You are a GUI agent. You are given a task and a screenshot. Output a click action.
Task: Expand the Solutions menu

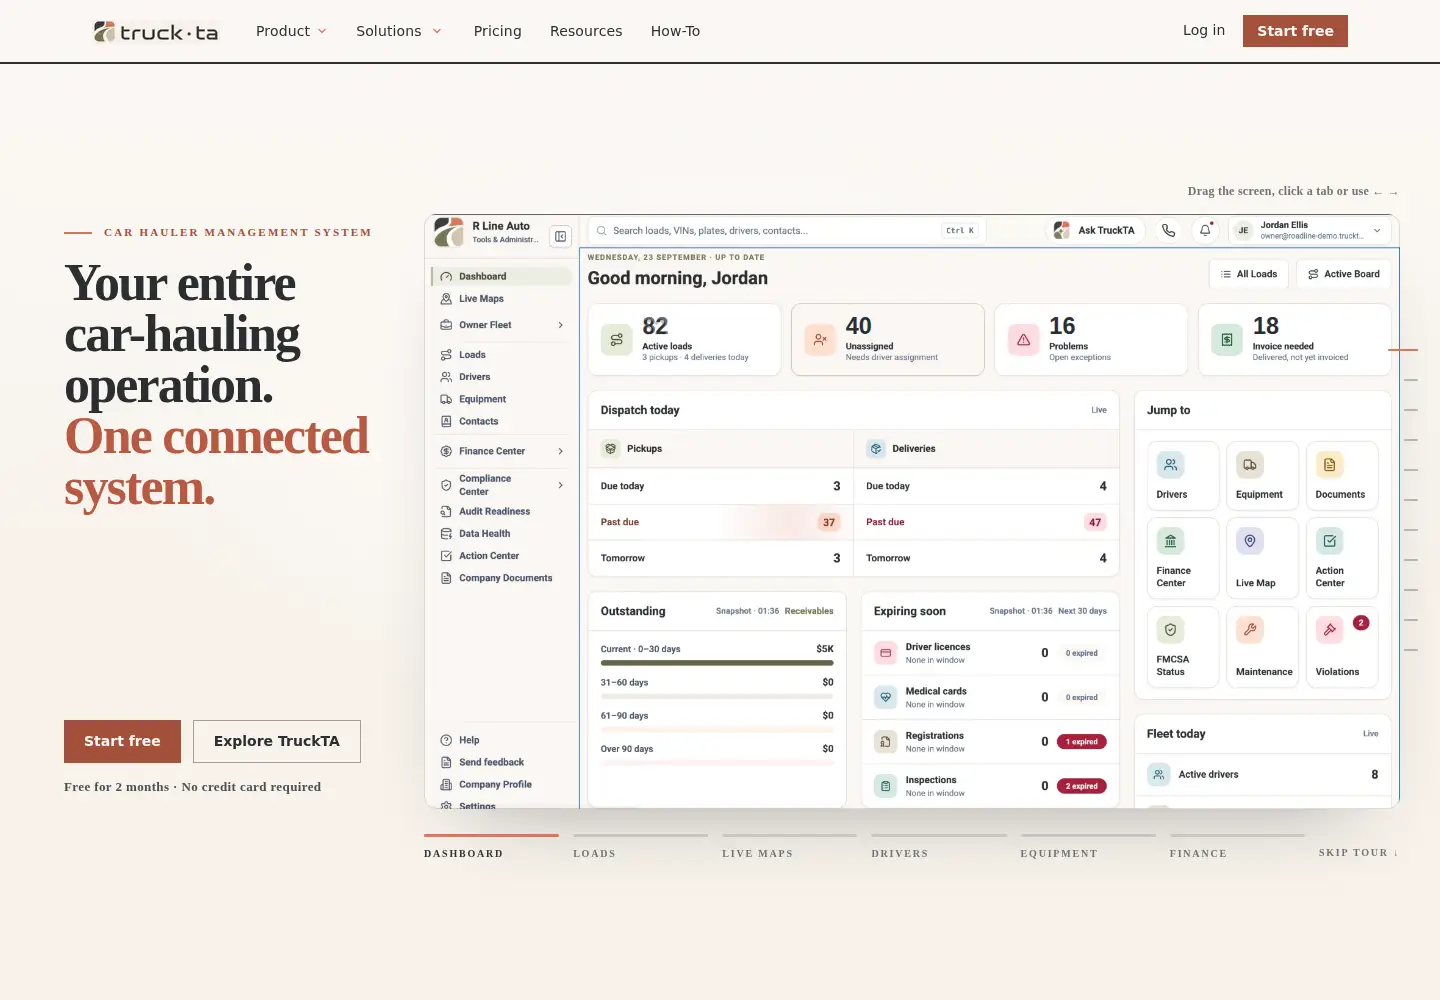(398, 31)
